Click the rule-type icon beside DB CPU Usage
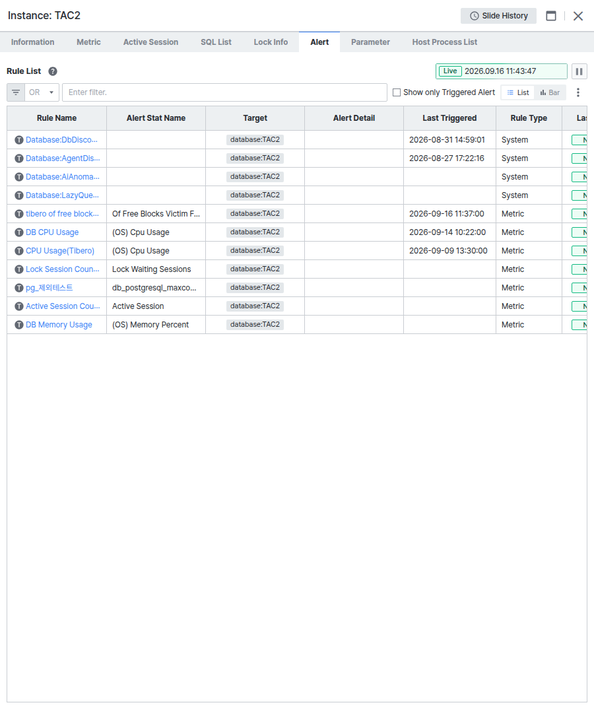Image resolution: width=594 pixels, height=713 pixels. coord(19,232)
